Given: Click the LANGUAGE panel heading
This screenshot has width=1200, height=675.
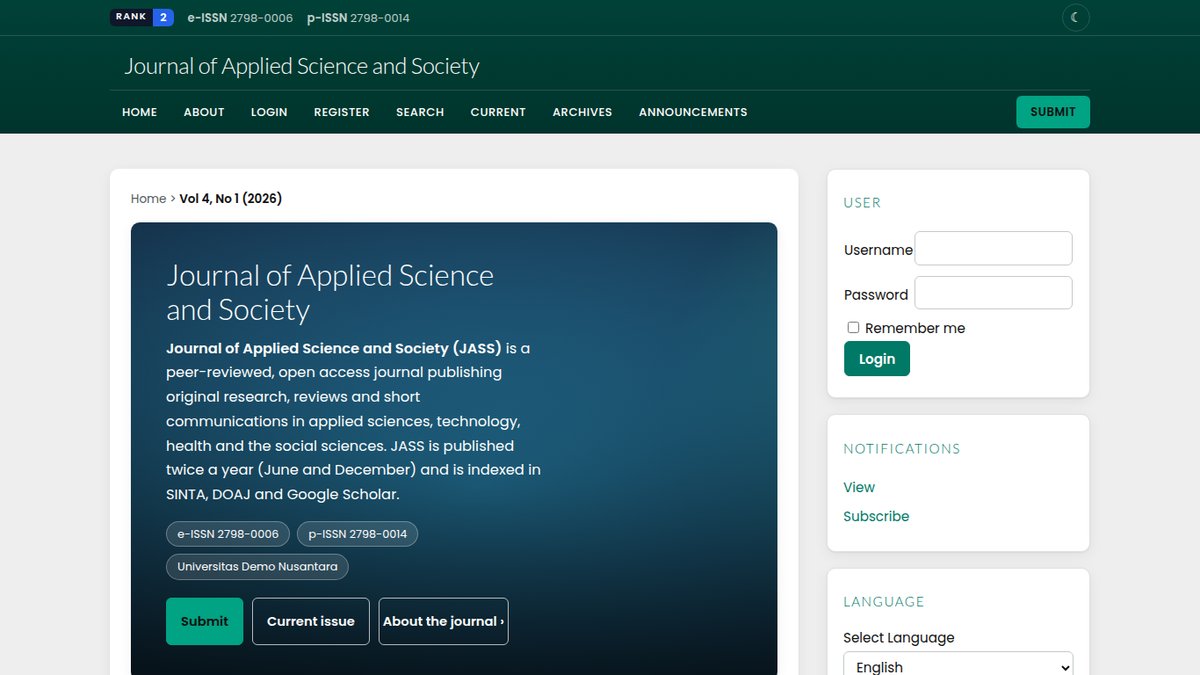Looking at the screenshot, I should point(884,601).
